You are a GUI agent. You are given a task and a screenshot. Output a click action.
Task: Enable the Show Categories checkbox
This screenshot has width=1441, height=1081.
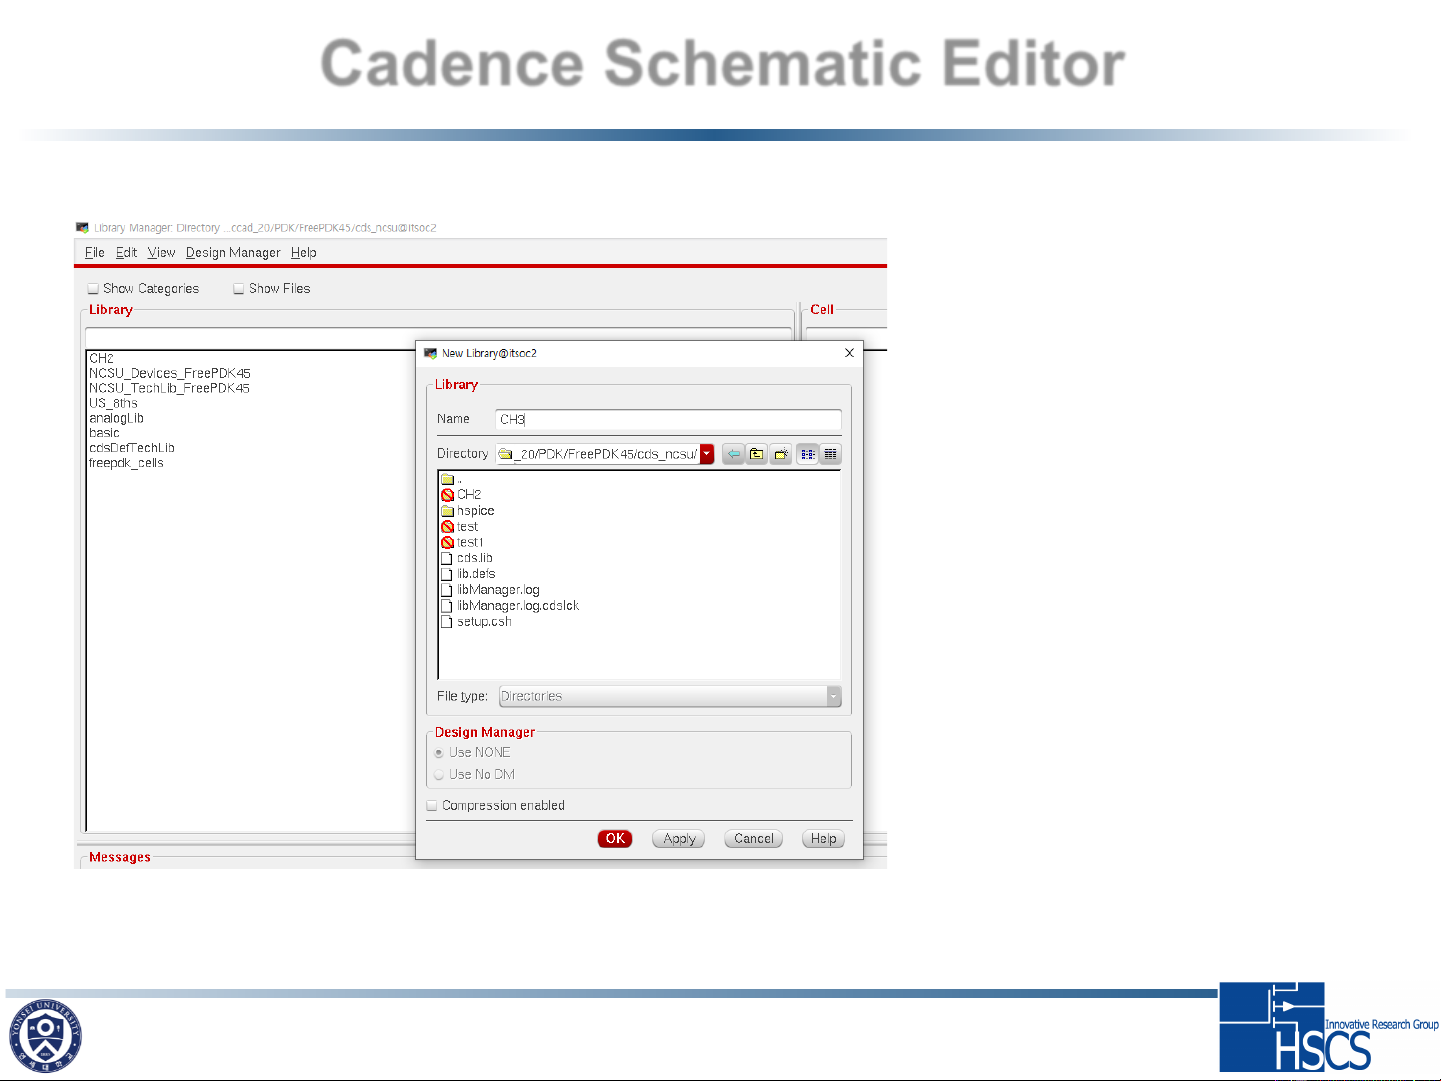tap(93, 289)
